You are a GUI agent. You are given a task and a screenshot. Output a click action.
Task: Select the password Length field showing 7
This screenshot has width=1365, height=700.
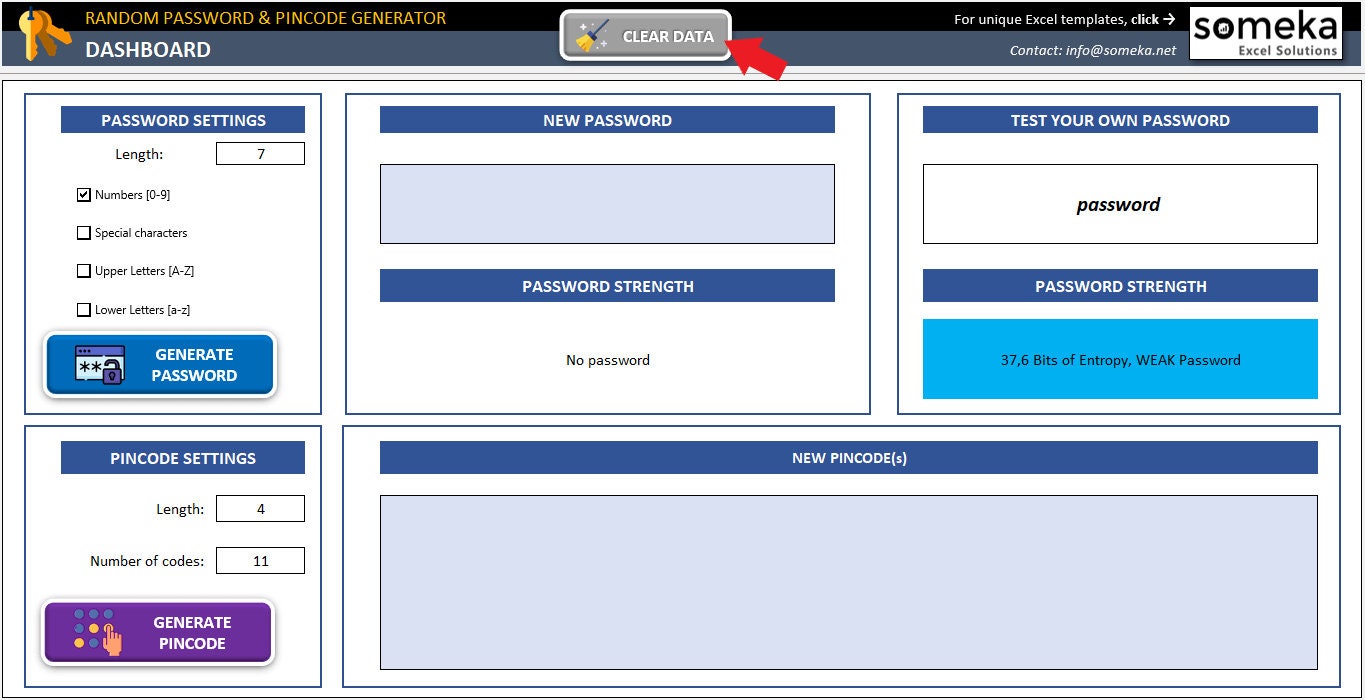point(260,153)
